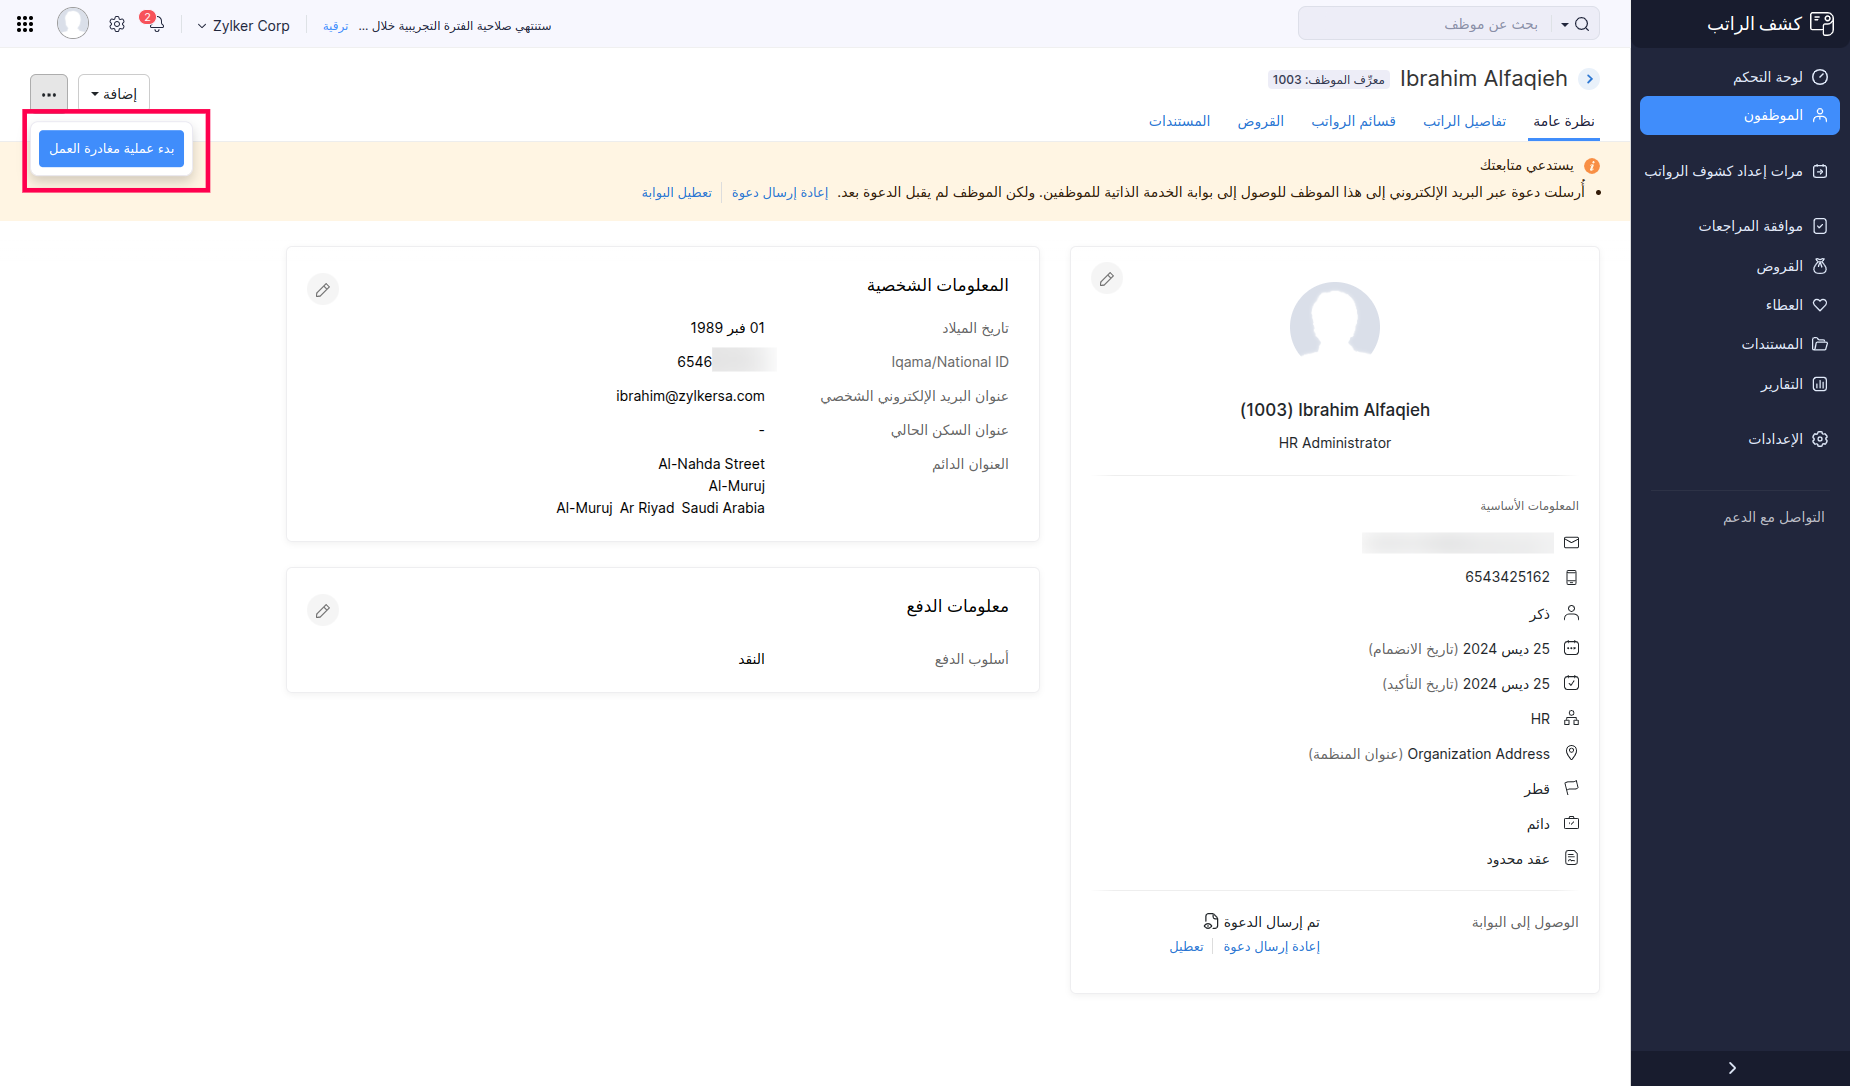This screenshot has height=1086, width=1850.
Task: Open the Zylker Corp organization switcher
Action: (x=243, y=25)
